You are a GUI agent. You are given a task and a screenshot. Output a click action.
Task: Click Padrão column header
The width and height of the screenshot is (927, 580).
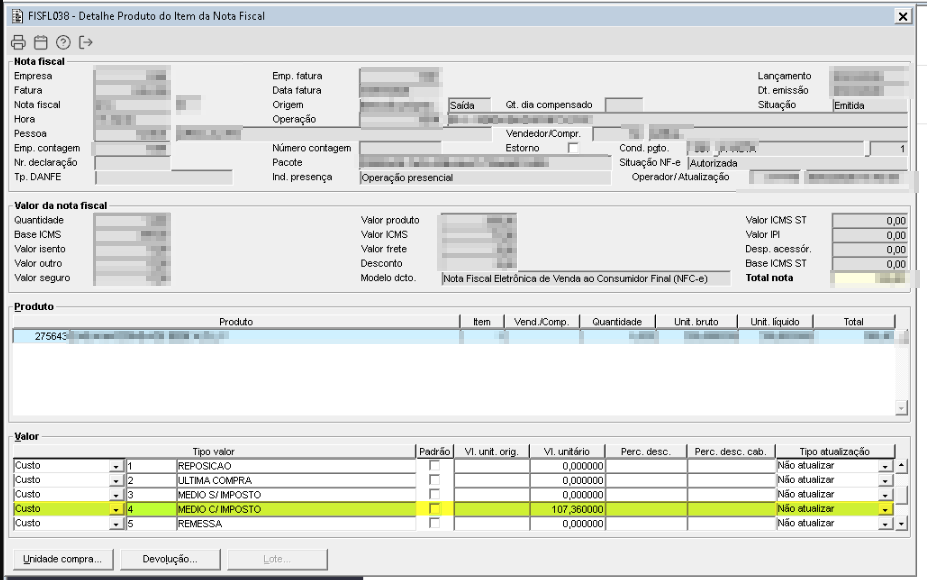click(435, 451)
